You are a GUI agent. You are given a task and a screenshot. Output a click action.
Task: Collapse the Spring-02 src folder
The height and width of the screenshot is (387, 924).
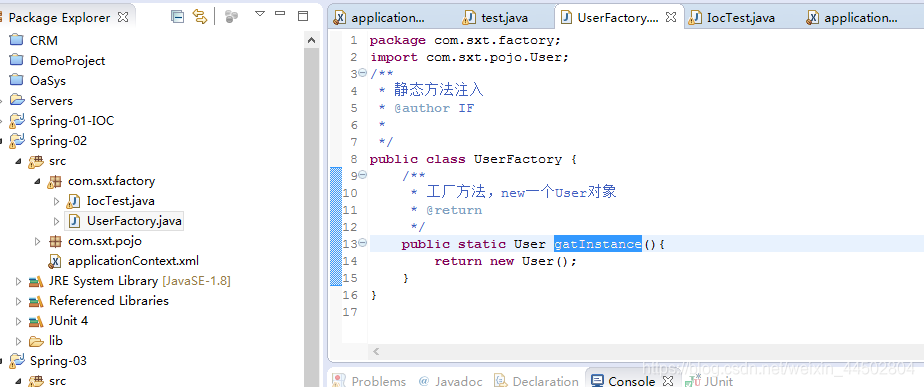tap(18, 161)
